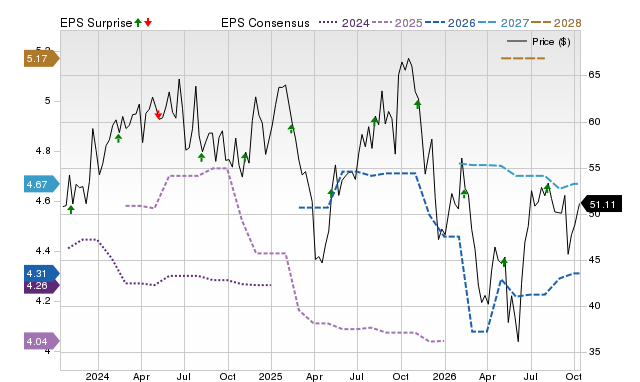The image size is (640, 382).
Task: Toggle the 2026 consensus legend entry
Action: pyautogui.click(x=450, y=23)
